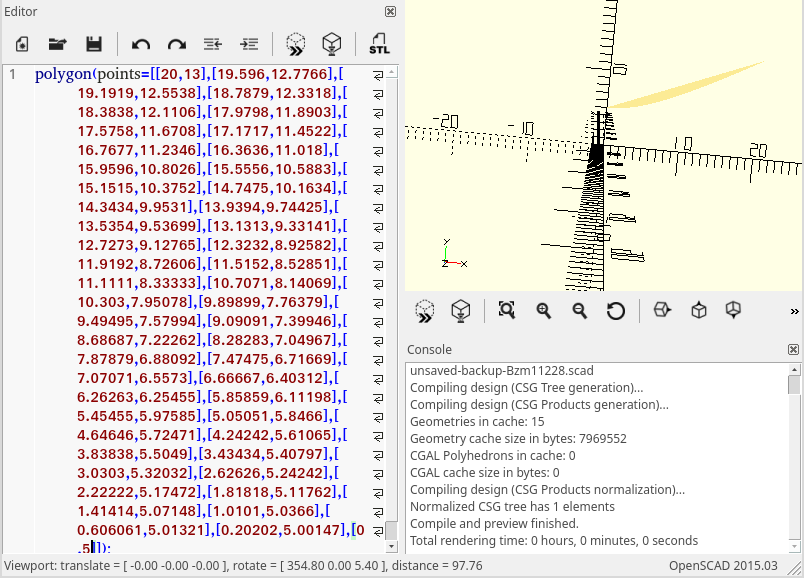Switch to the top view
Image resolution: width=804 pixels, height=578 pixels.
[x=697, y=311]
